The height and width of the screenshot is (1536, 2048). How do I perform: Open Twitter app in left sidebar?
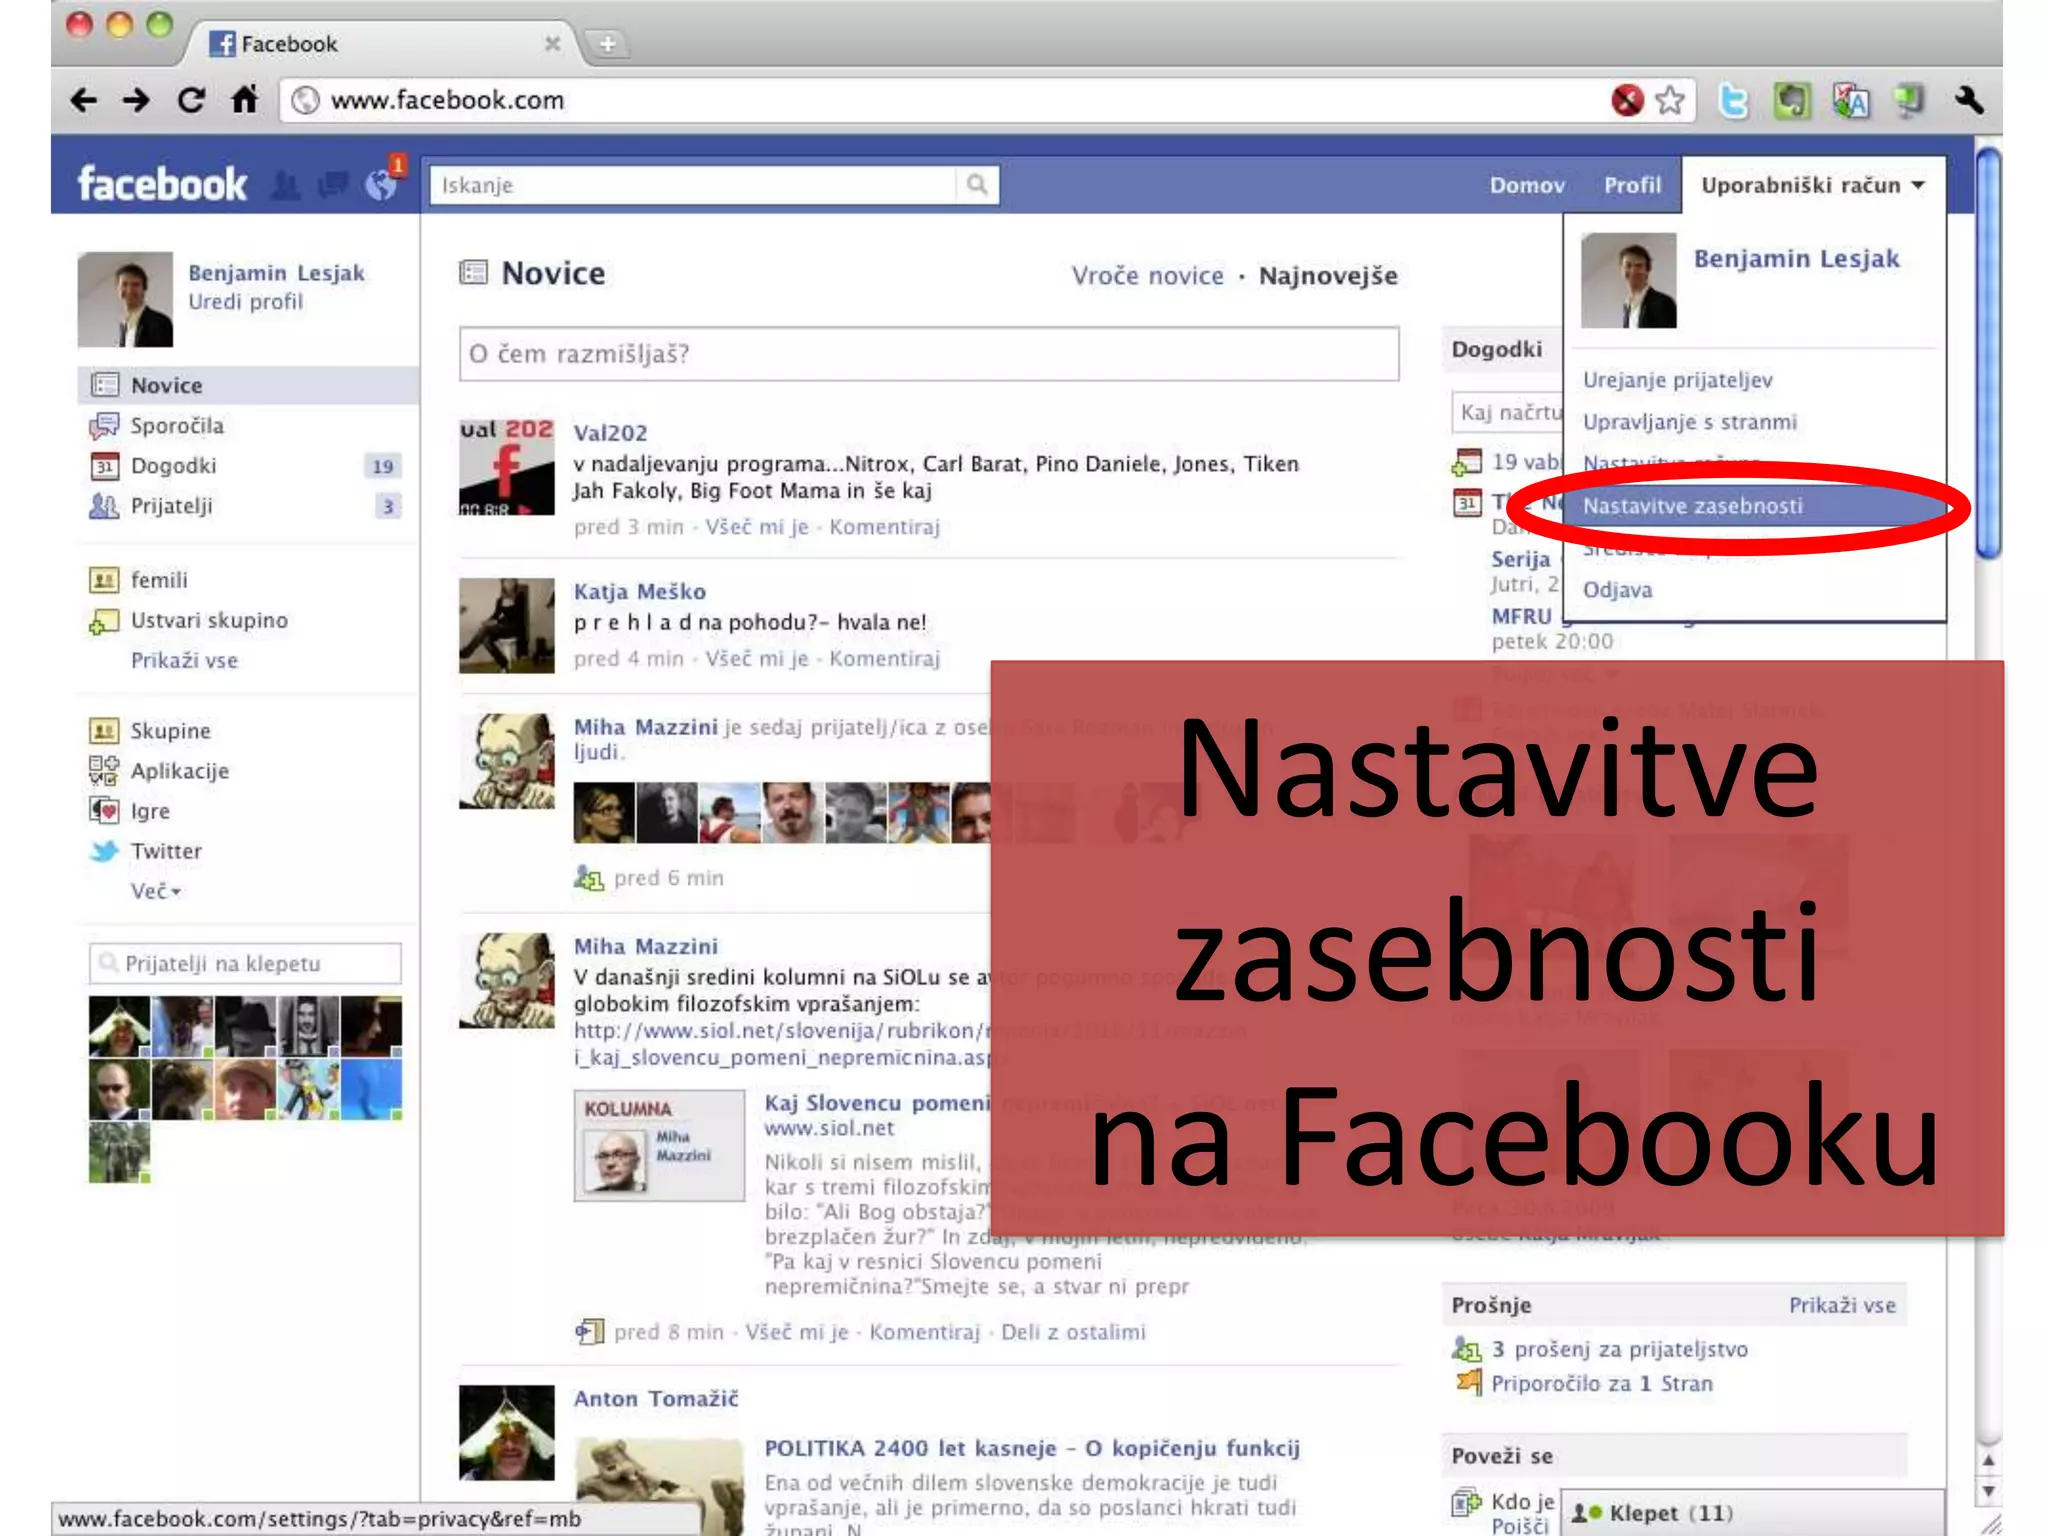(x=166, y=851)
